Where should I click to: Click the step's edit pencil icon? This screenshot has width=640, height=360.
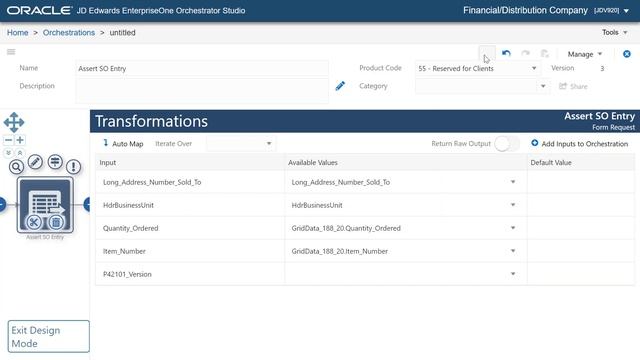[x=36, y=162]
